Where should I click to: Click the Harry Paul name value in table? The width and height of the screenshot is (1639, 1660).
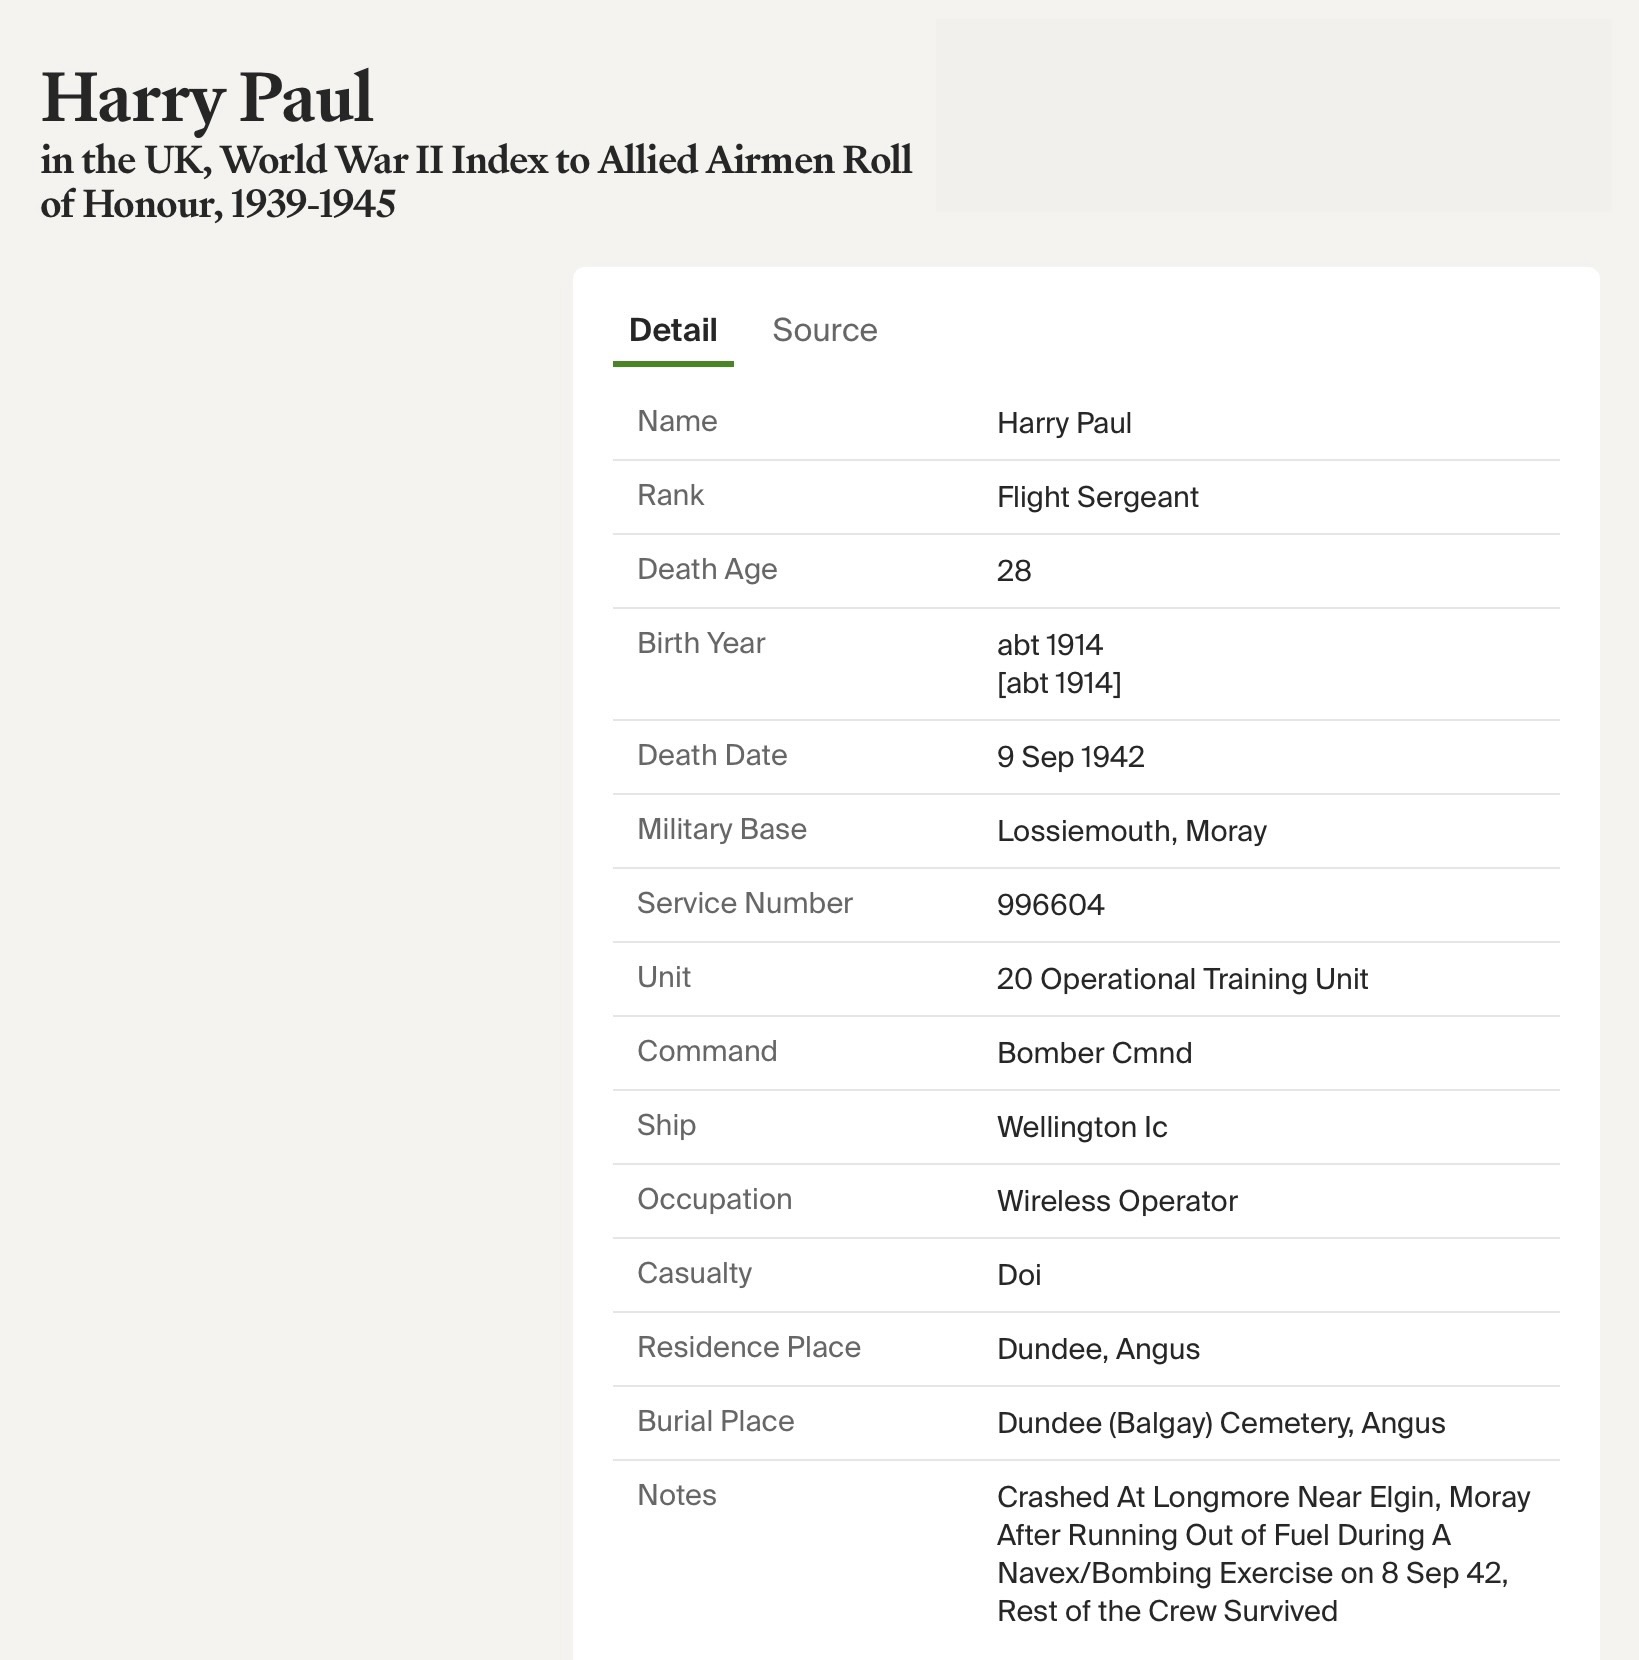point(1064,423)
